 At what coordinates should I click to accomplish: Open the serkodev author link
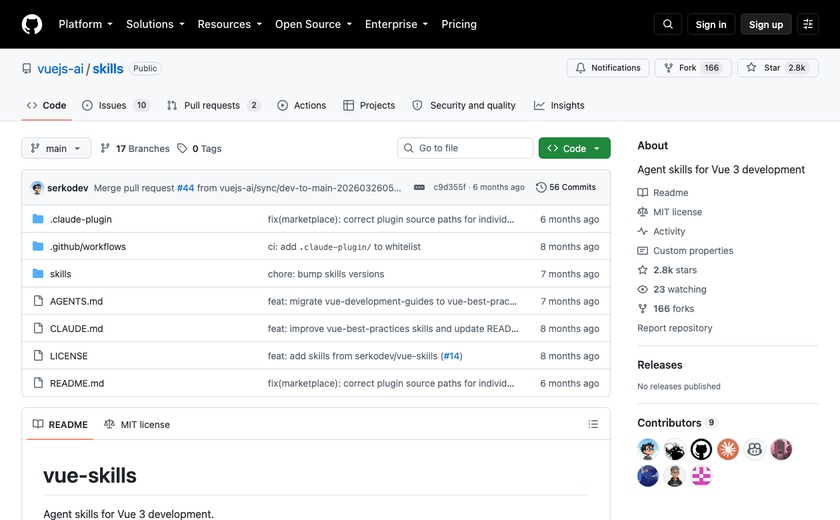tap(68, 188)
